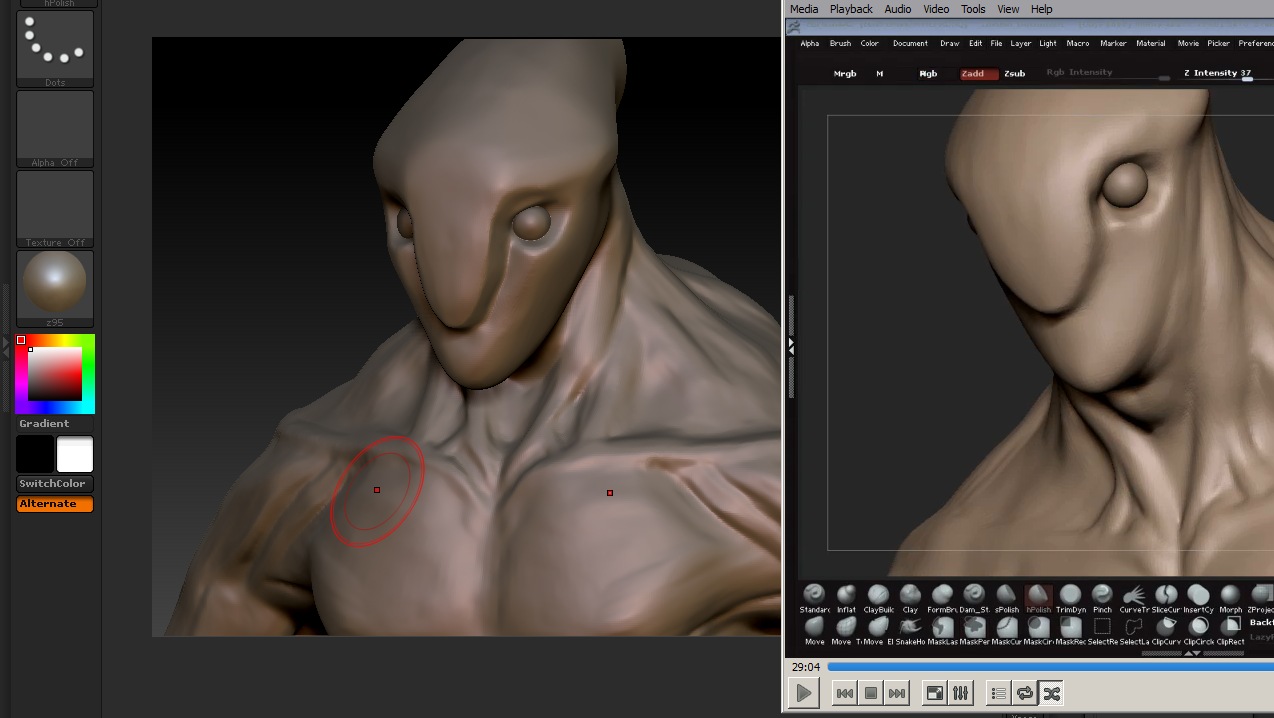The image size is (1274, 718).
Task: Open the Alpha Off picker
Action: 55,128
